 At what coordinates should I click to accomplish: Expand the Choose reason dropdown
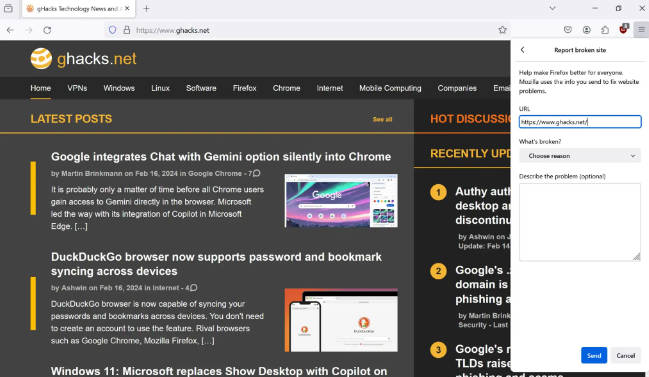tap(580, 156)
